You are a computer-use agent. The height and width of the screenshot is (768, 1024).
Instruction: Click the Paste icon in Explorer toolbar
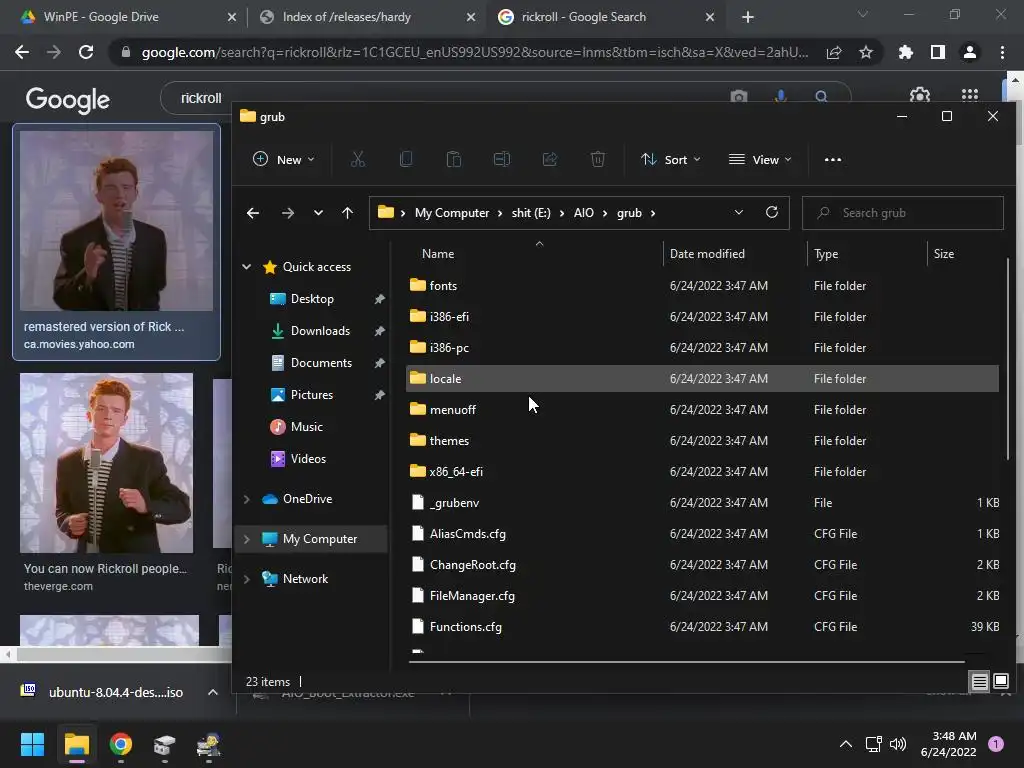pos(454,159)
